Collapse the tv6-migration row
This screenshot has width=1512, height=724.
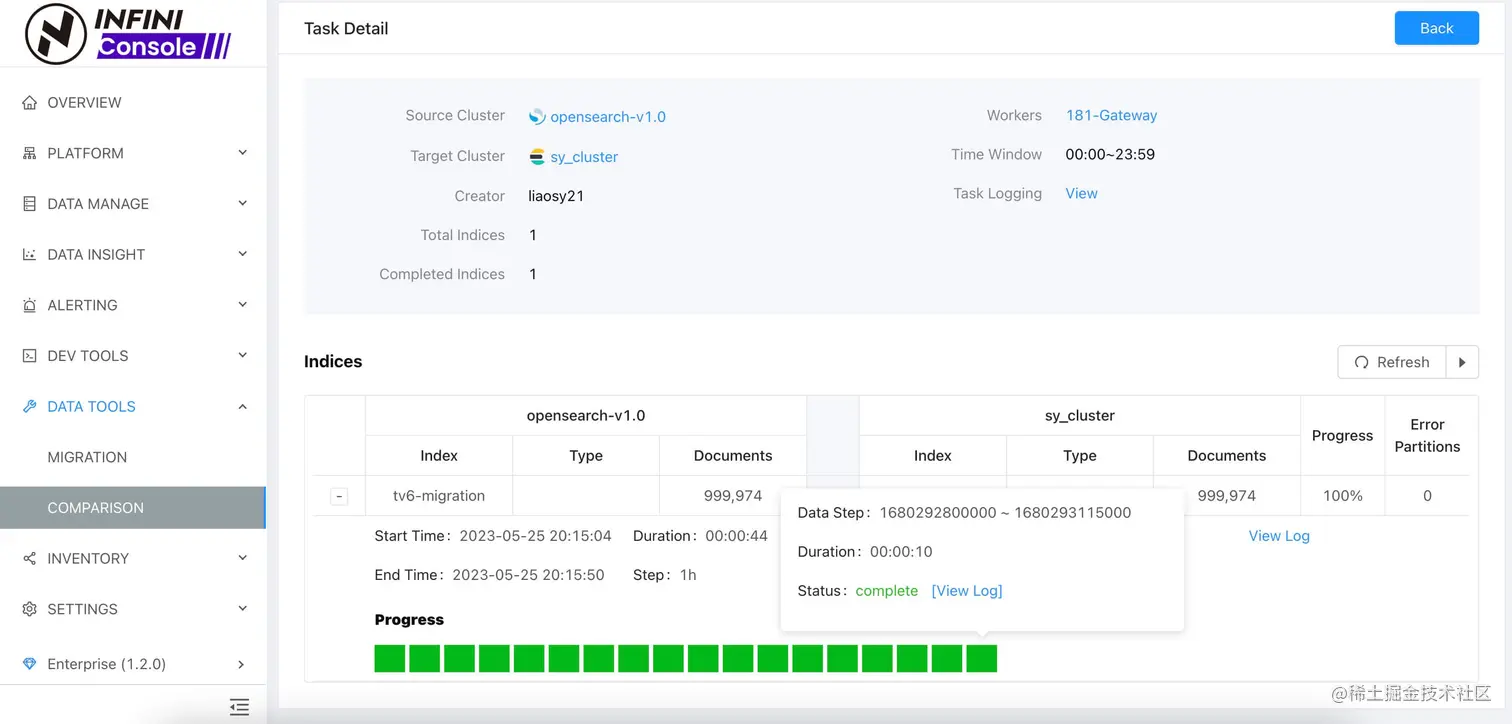[339, 496]
